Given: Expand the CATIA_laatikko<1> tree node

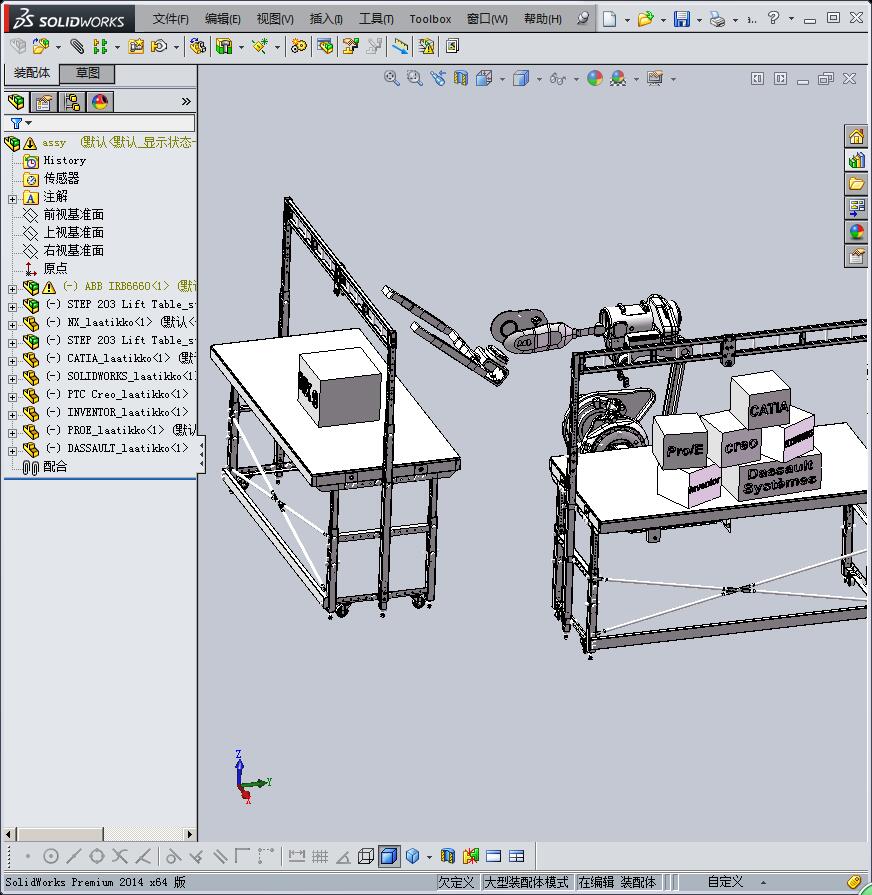Looking at the screenshot, I should point(13,361).
